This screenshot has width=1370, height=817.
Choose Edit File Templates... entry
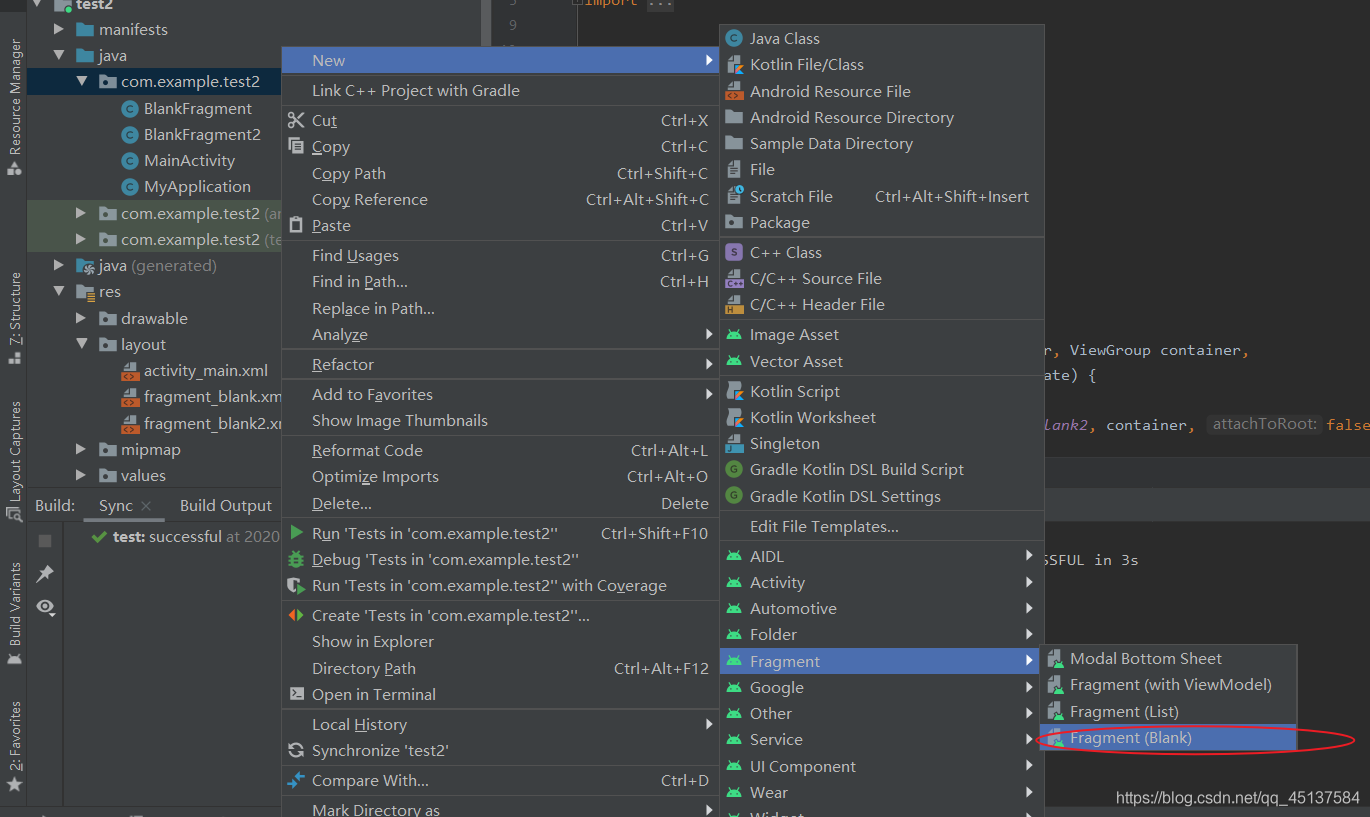tap(881, 526)
